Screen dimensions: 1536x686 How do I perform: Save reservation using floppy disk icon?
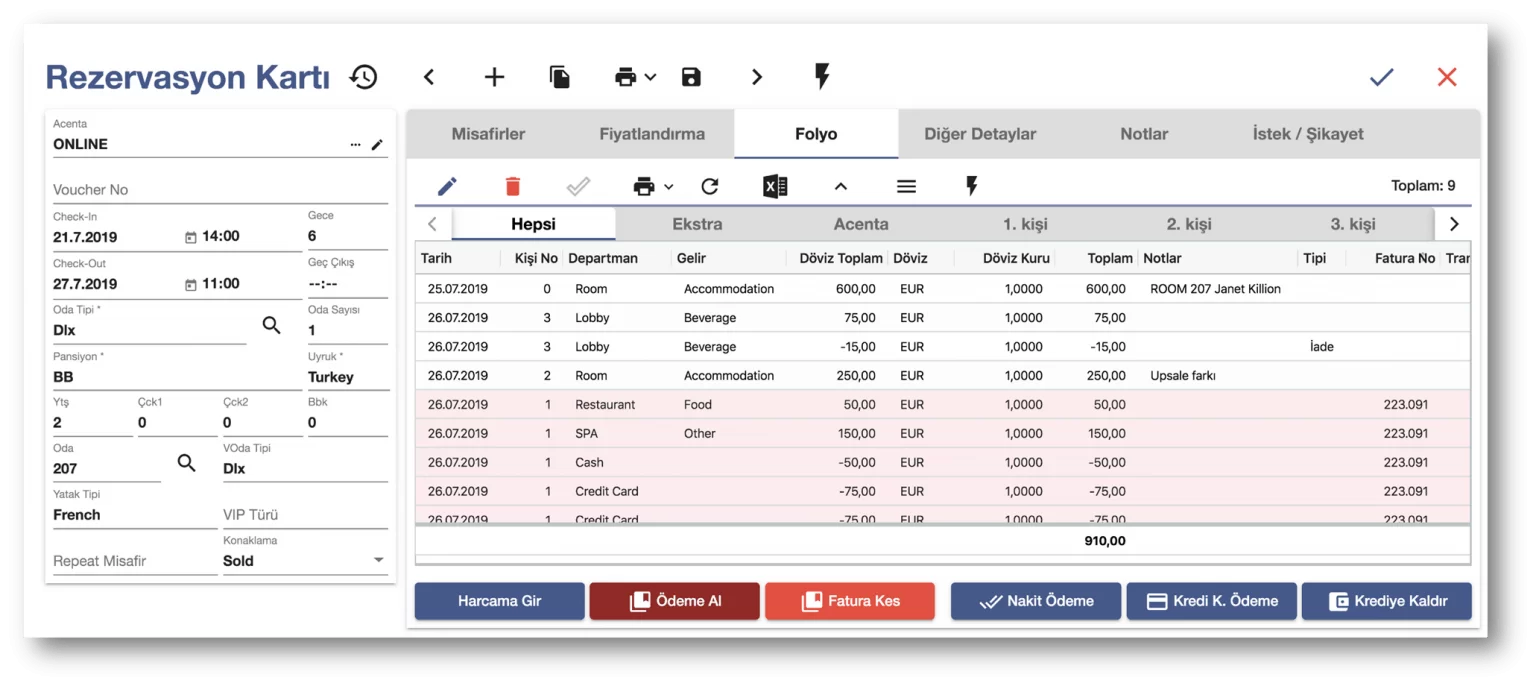pos(691,77)
